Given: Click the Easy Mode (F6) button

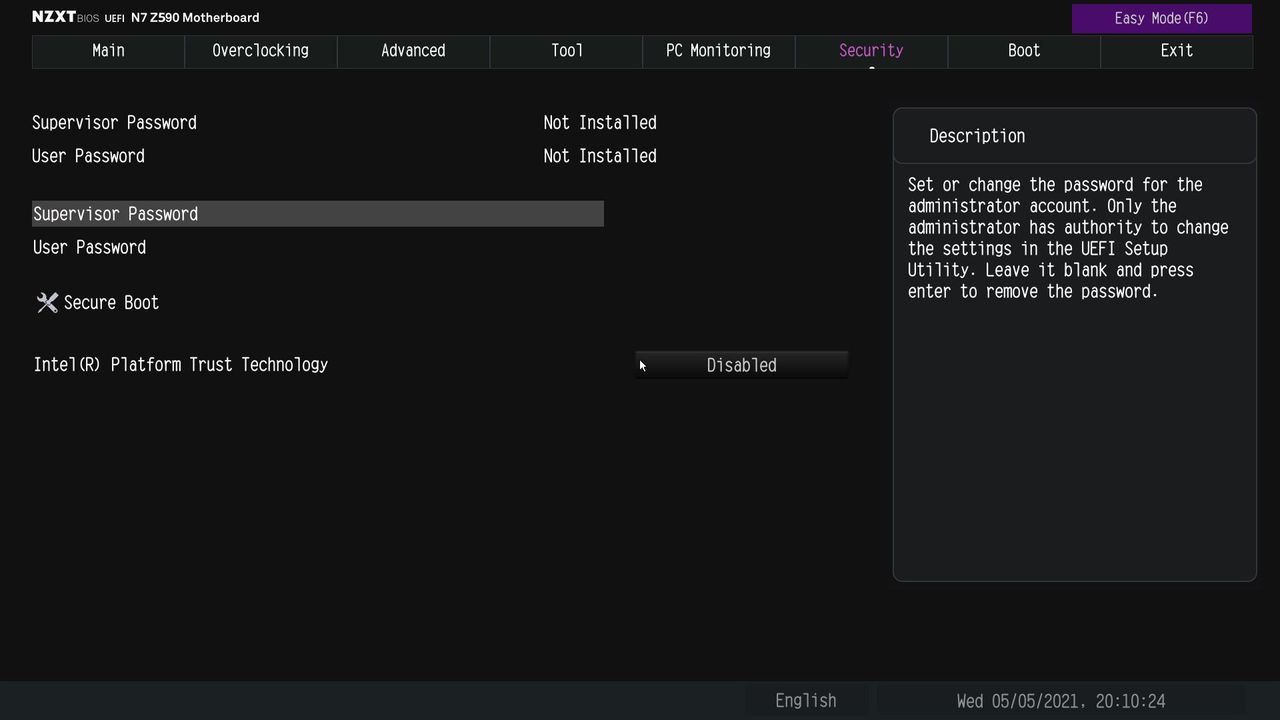Looking at the screenshot, I should pos(1162,18).
